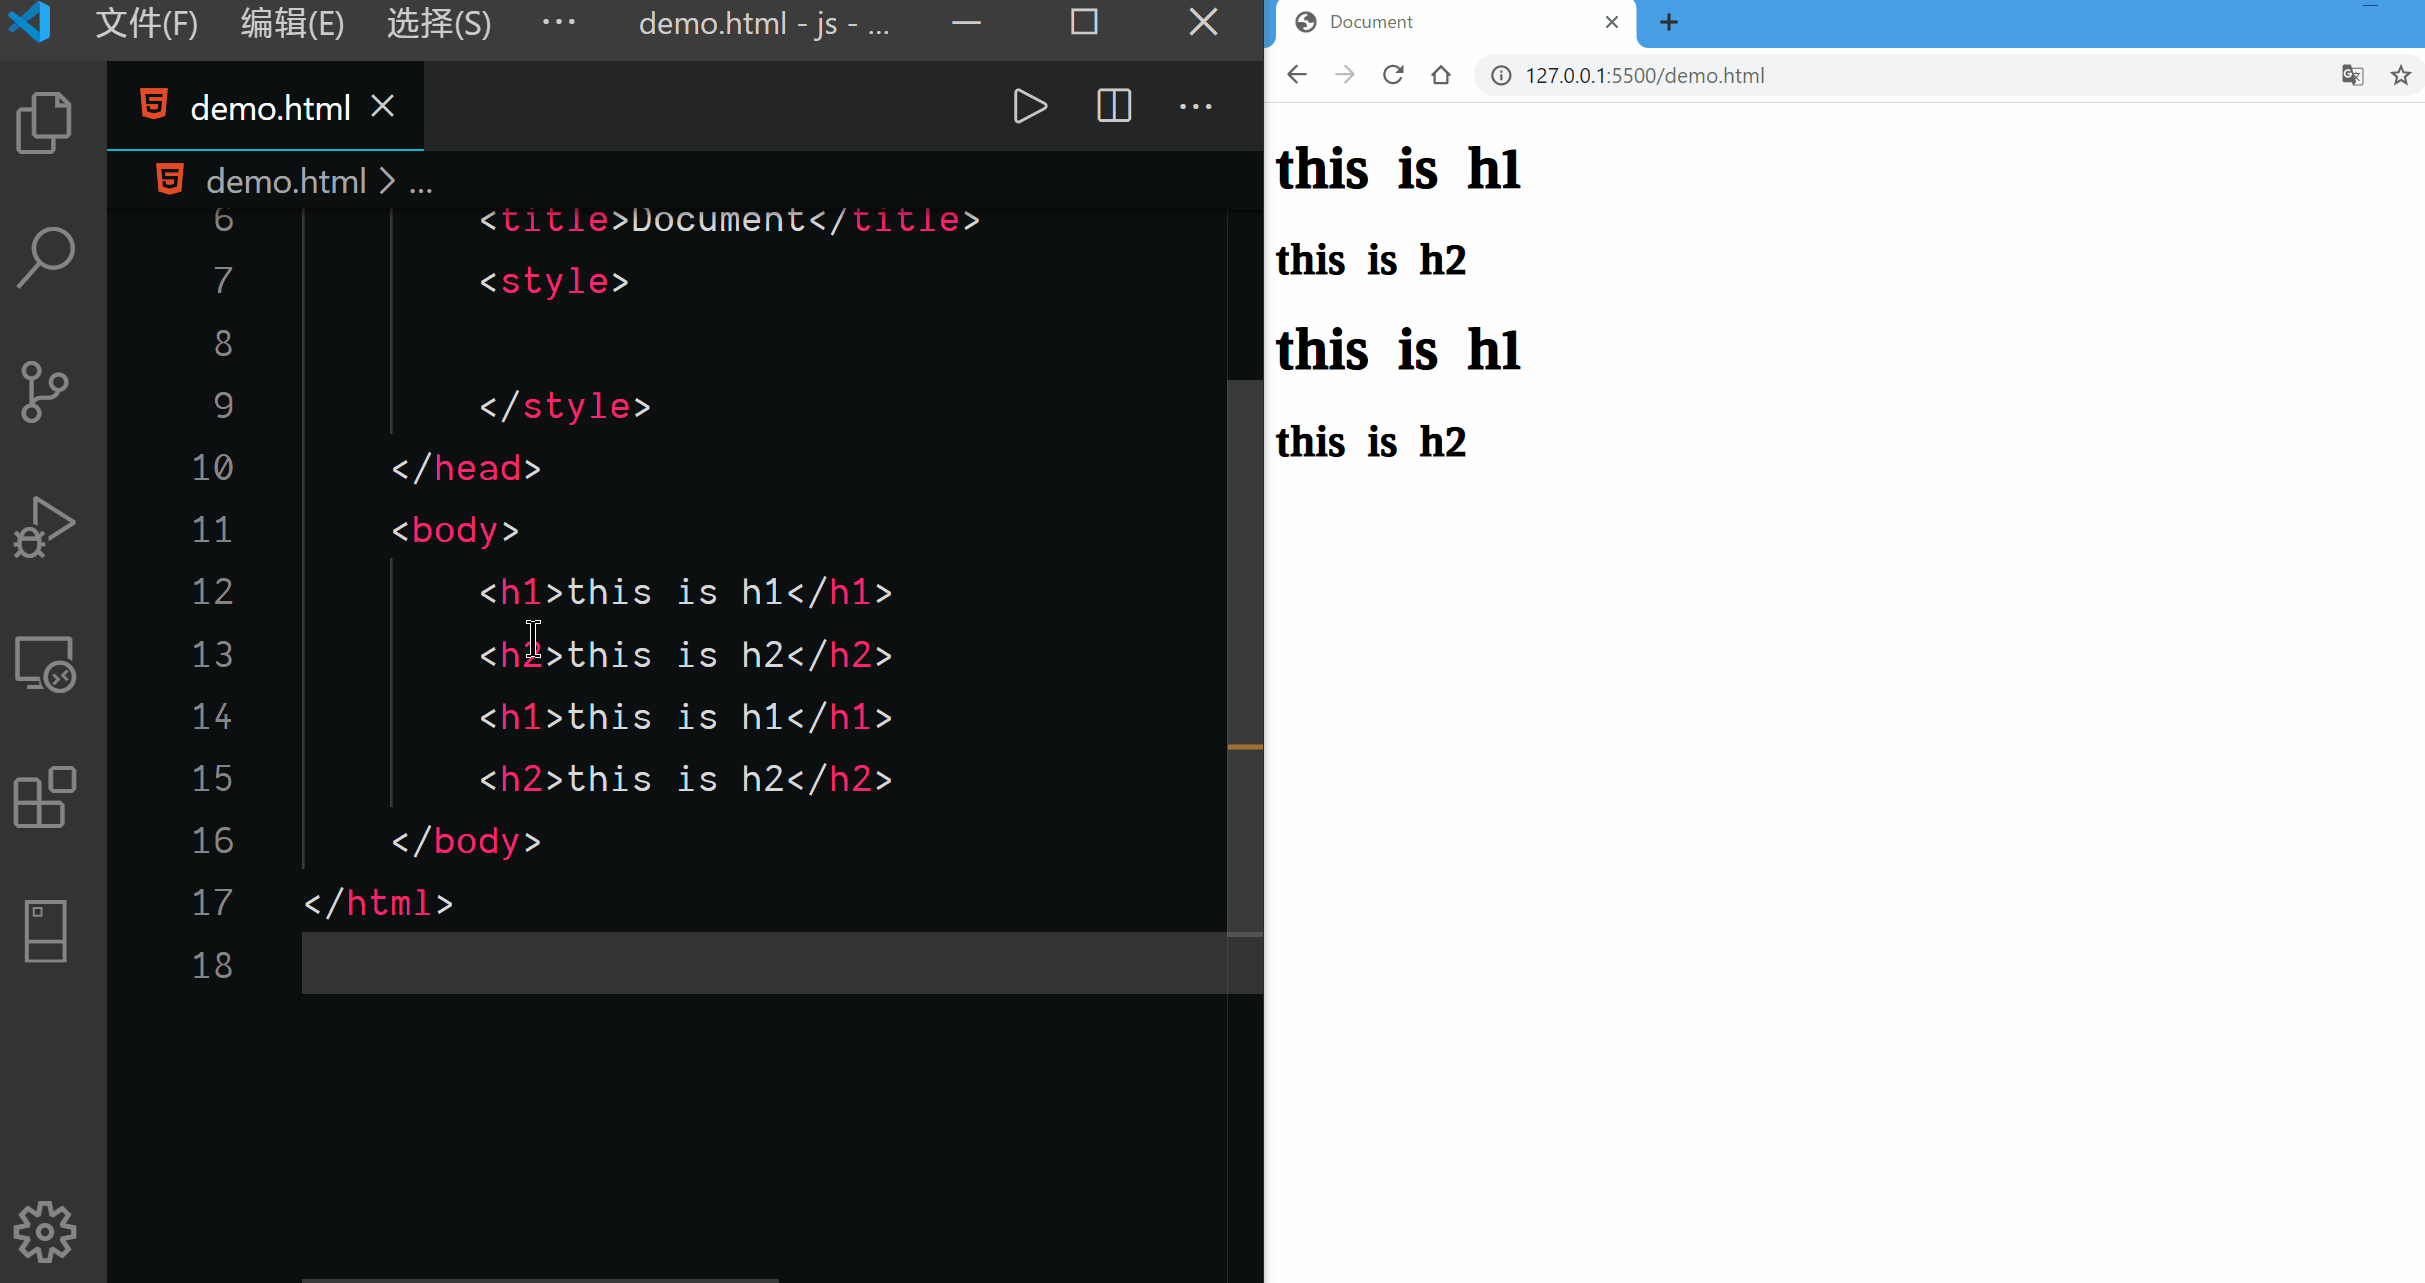Go to browser home page
The height and width of the screenshot is (1283, 2425).
coord(1440,75)
